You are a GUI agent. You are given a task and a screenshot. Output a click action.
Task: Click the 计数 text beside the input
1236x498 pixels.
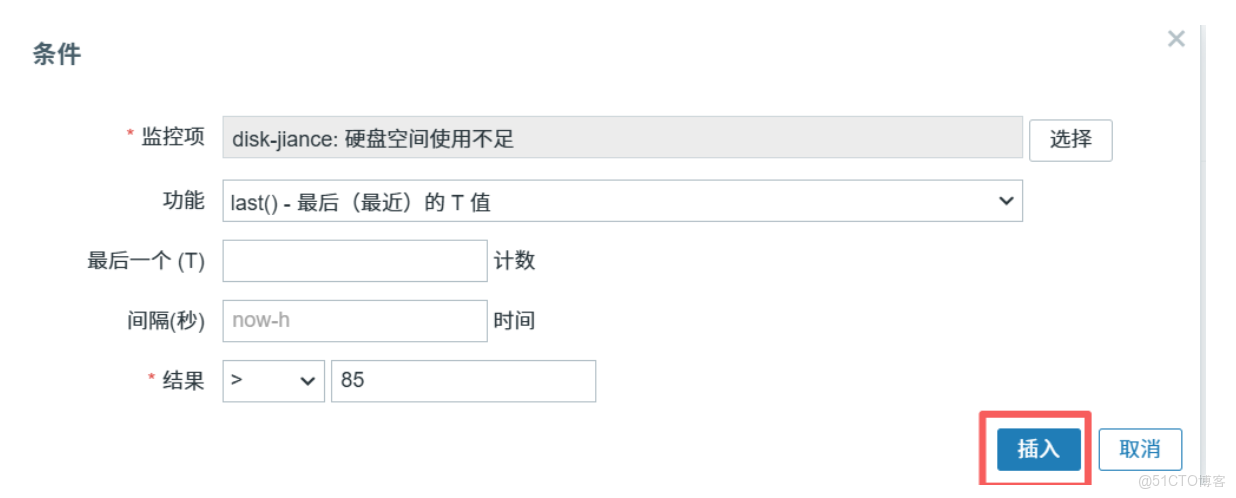[515, 261]
